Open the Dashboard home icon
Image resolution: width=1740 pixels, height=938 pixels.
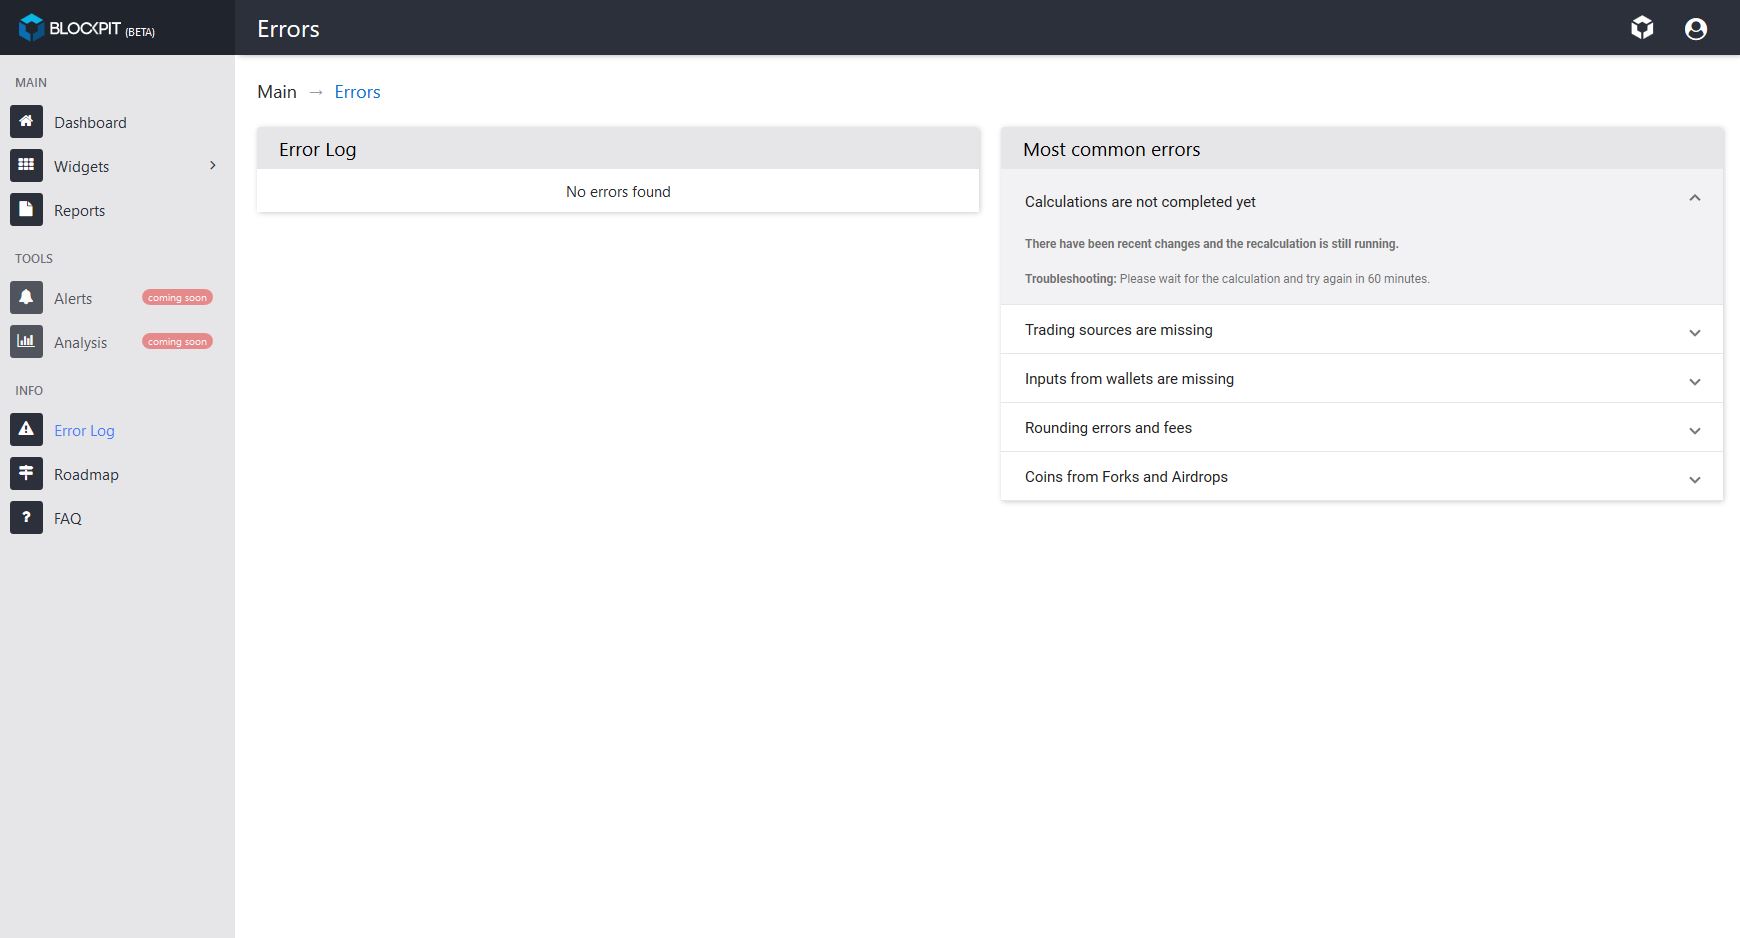pyautogui.click(x=26, y=122)
